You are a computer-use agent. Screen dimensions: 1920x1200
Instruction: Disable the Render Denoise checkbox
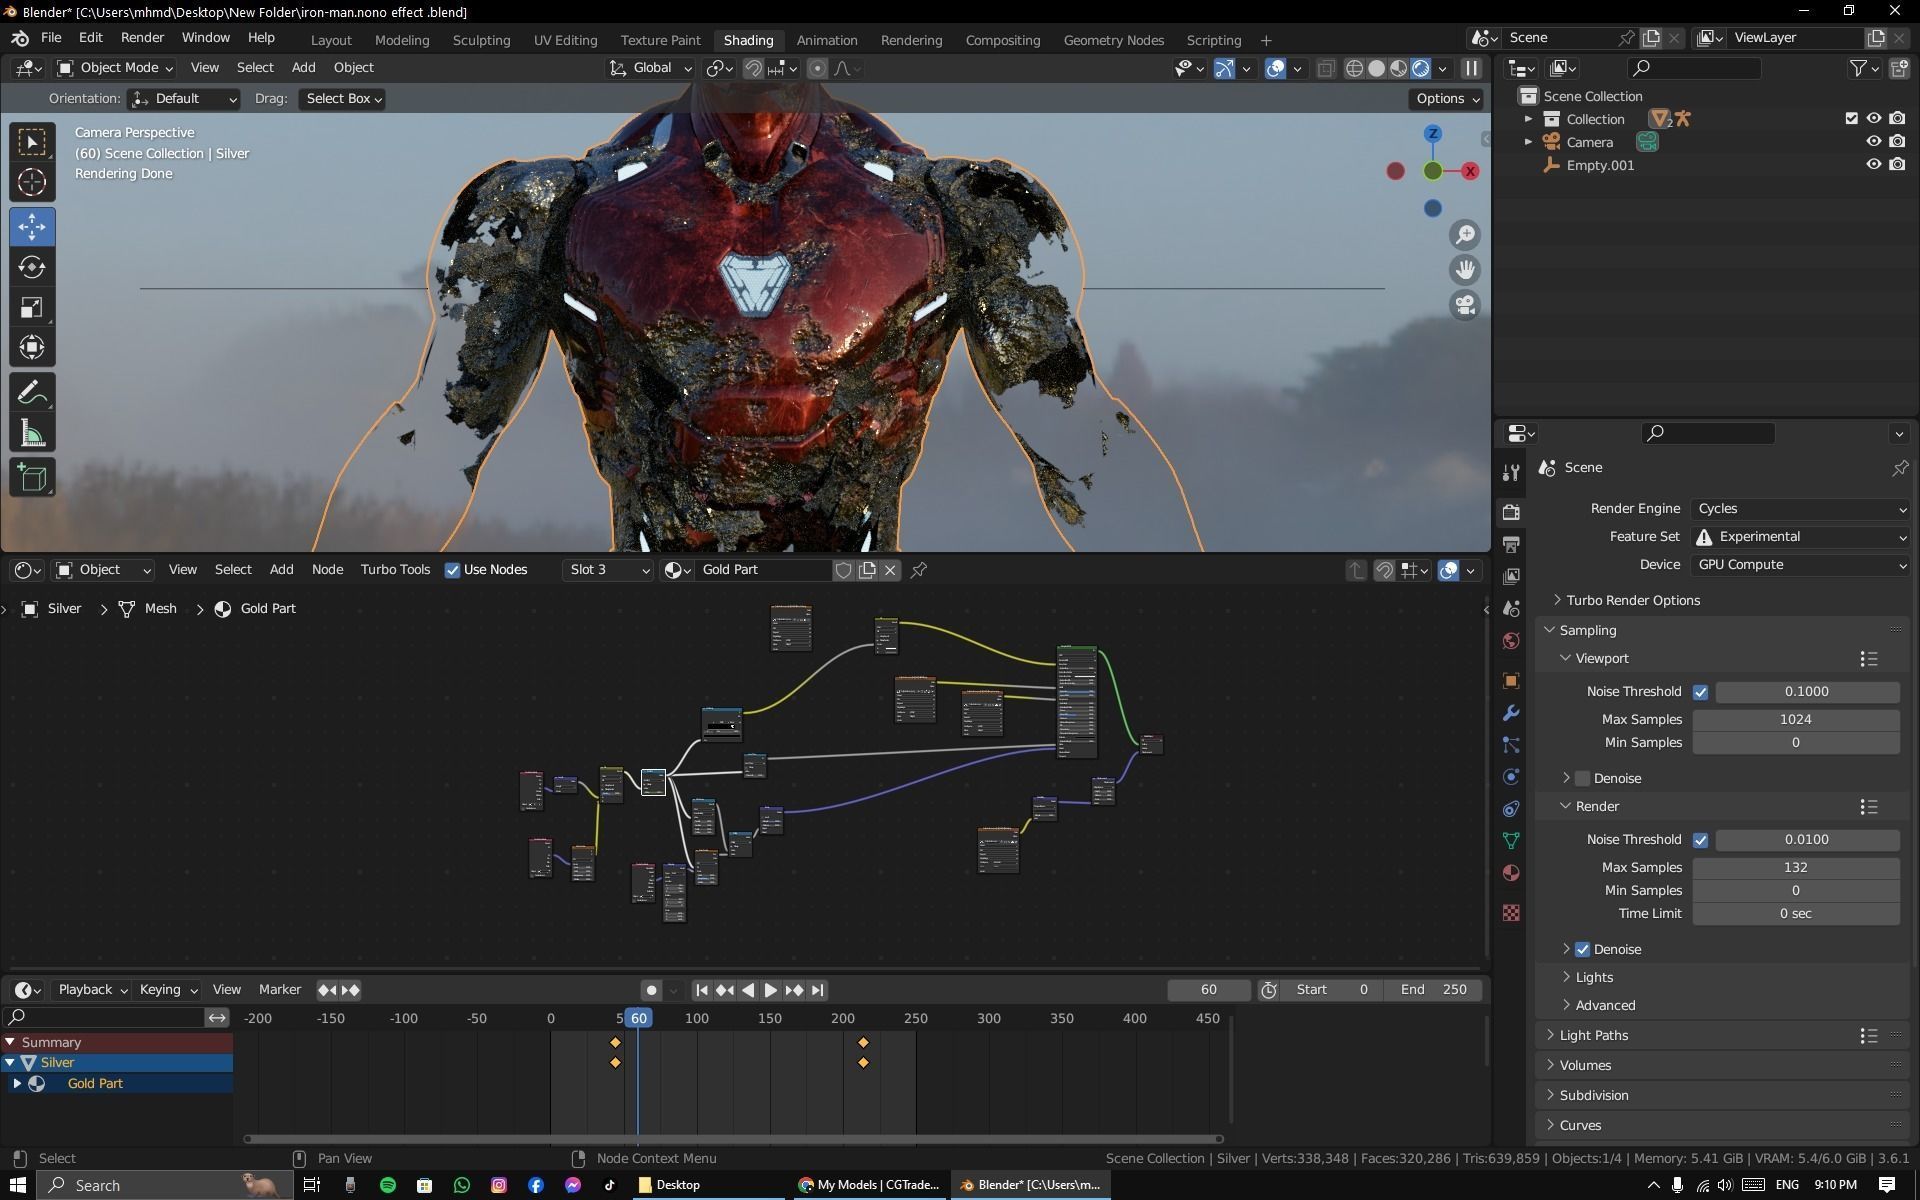pos(1582,950)
